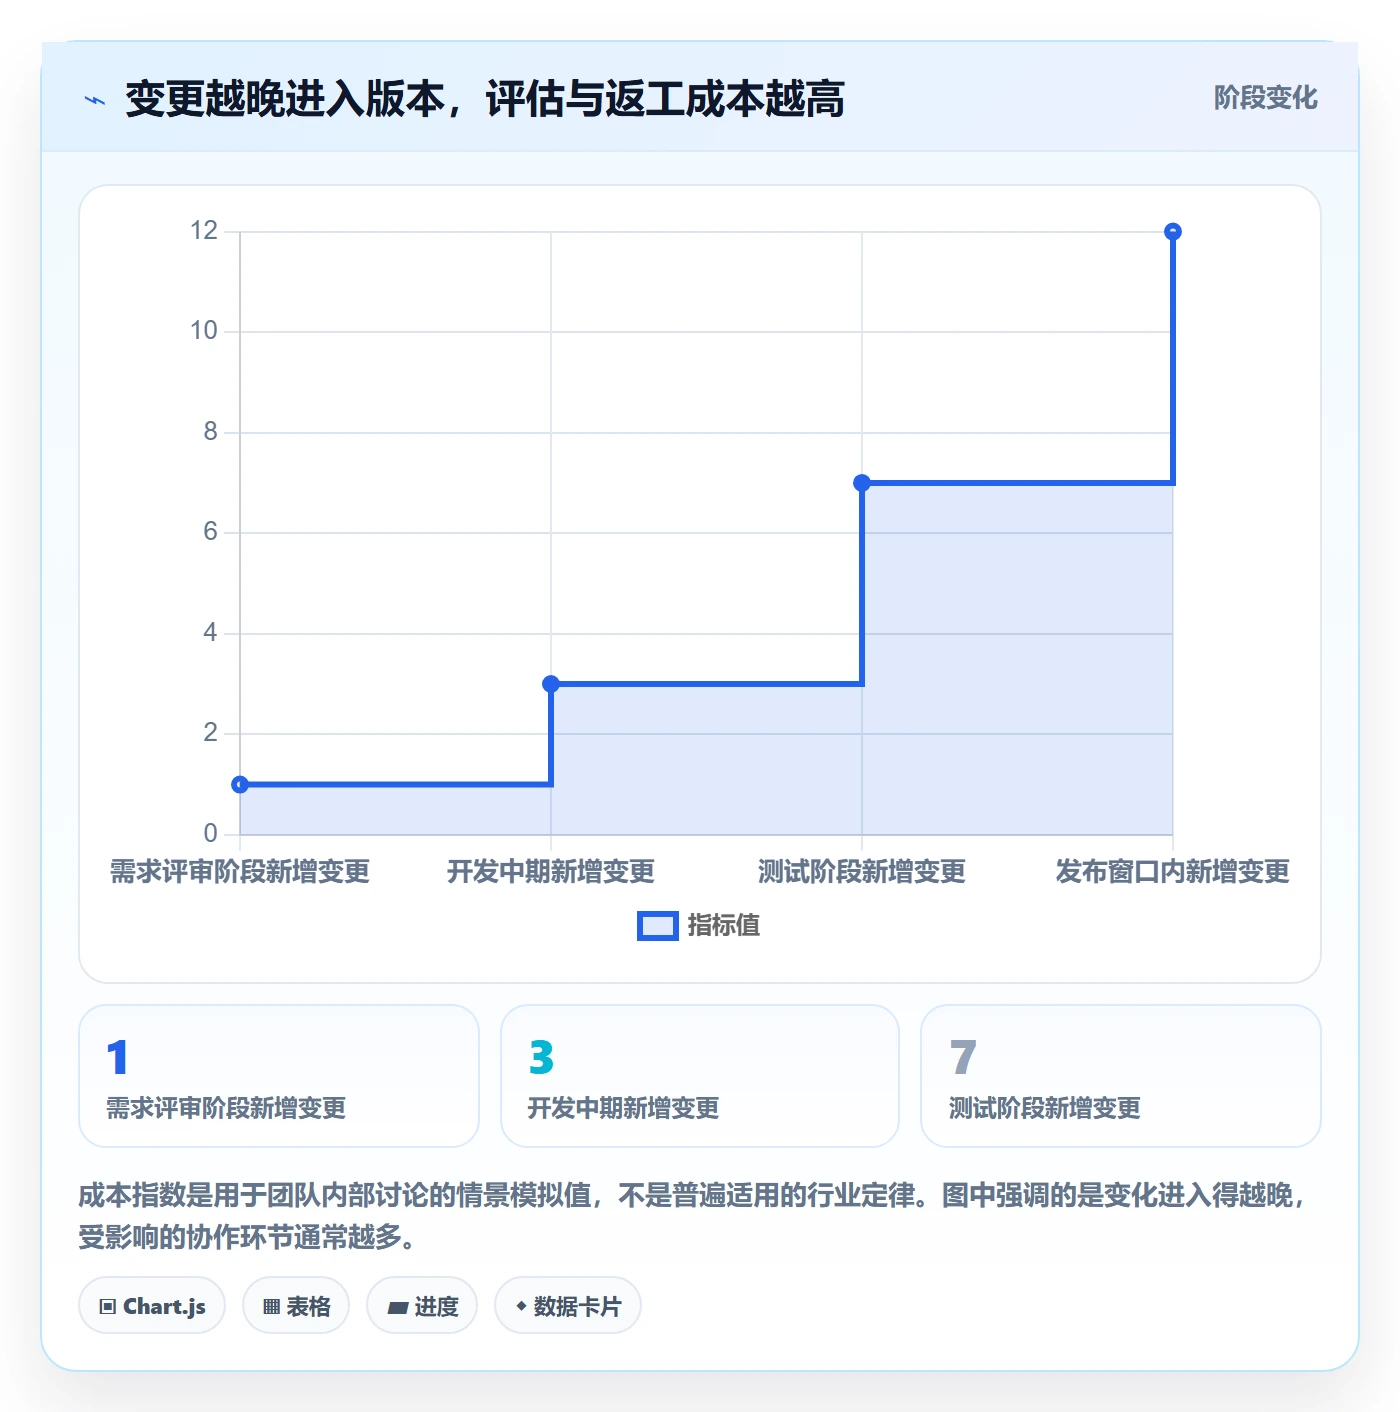The width and height of the screenshot is (1400, 1412).
Task: Click the Chart.js tag
Action: (152, 1305)
